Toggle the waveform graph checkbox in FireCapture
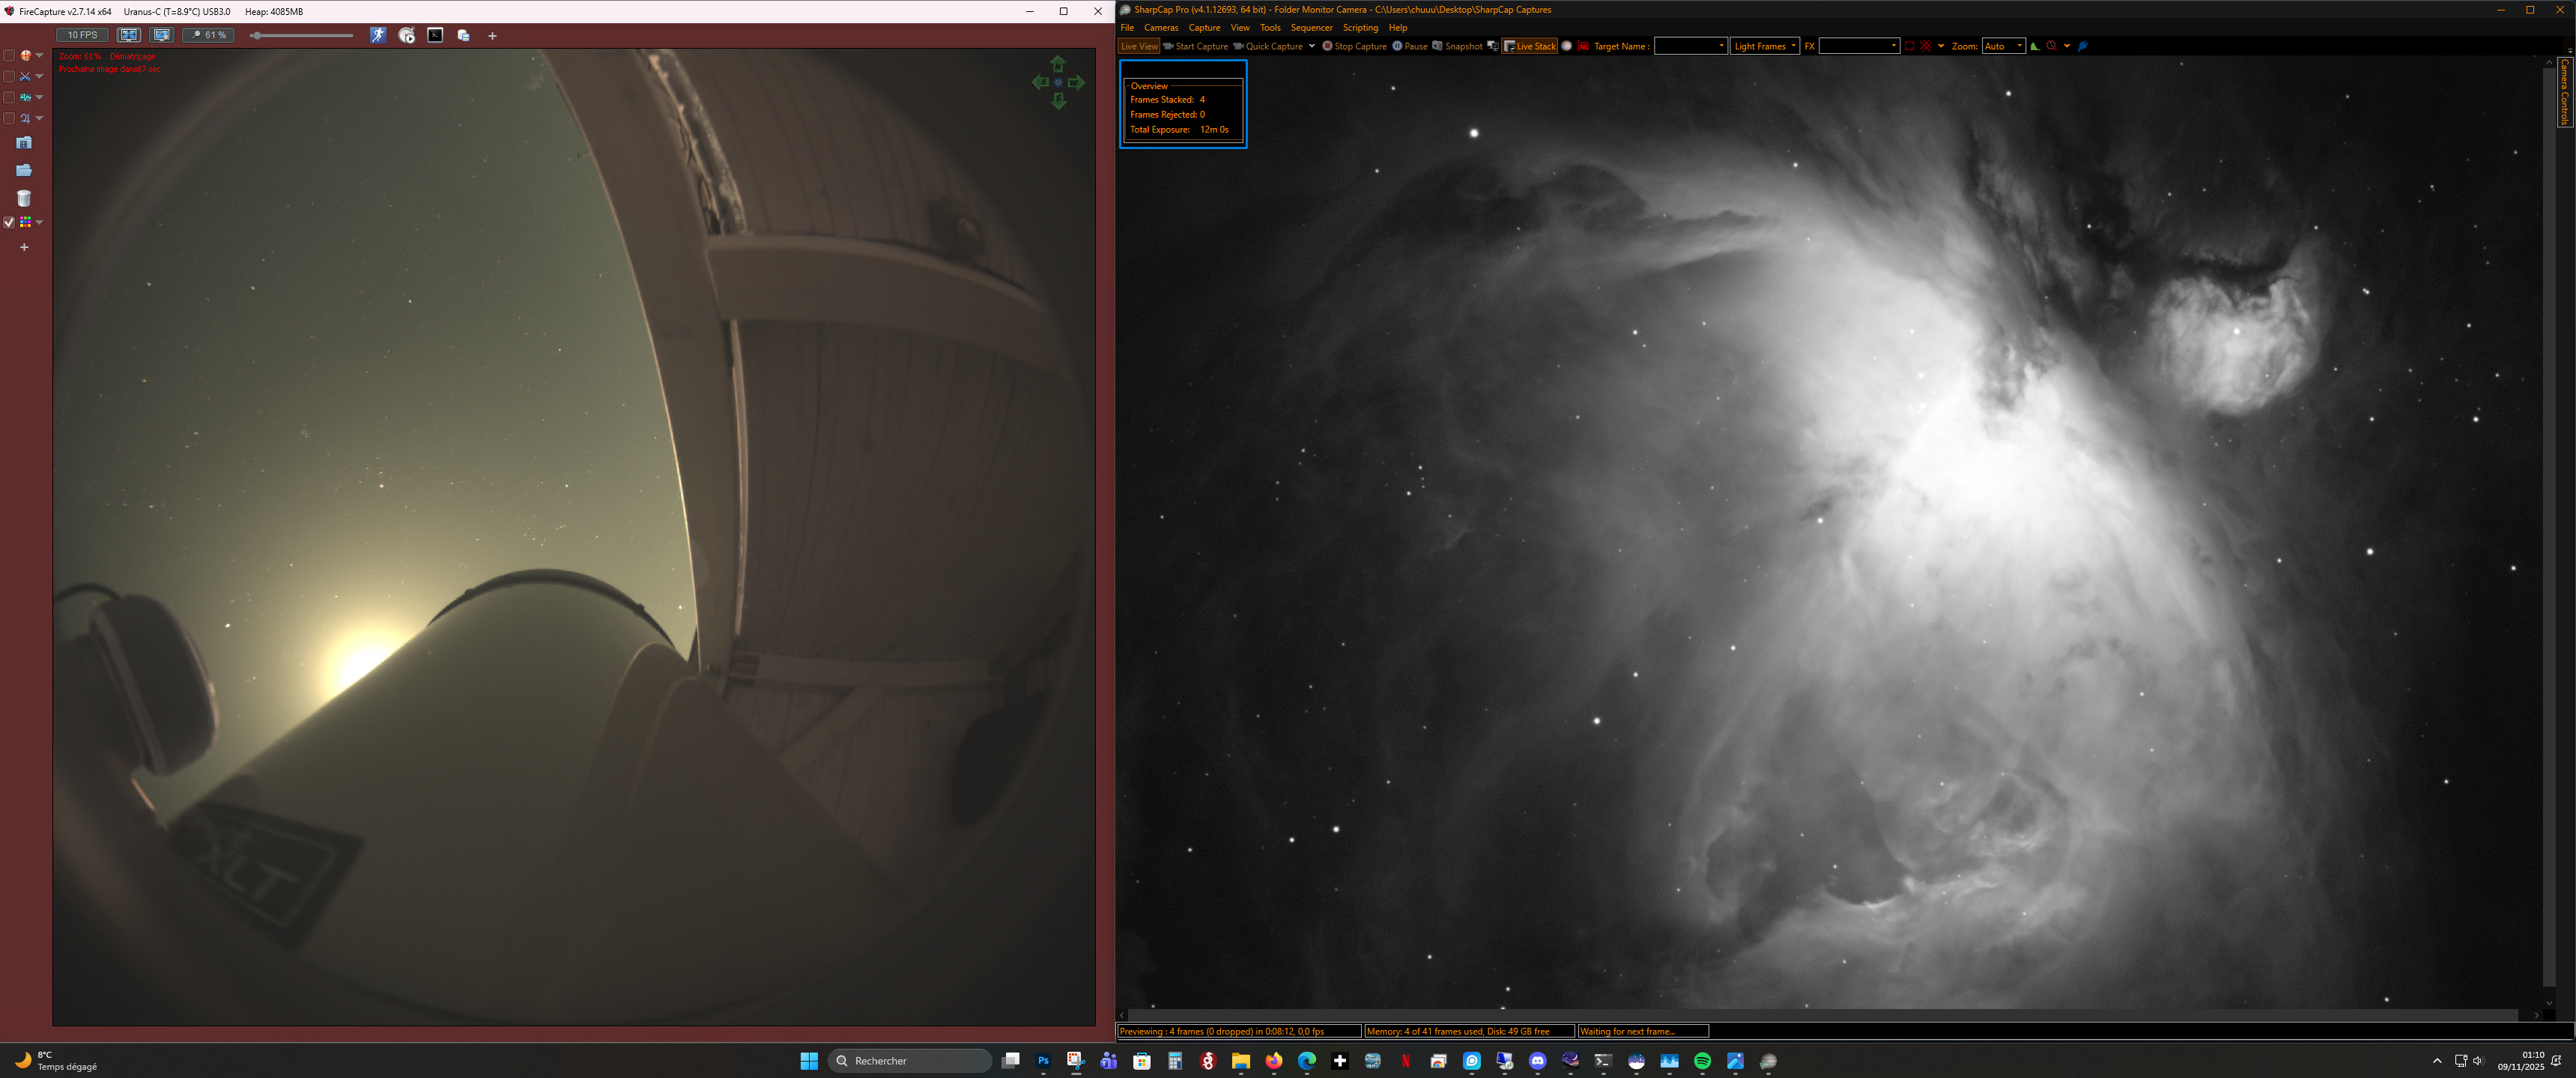 (9, 98)
